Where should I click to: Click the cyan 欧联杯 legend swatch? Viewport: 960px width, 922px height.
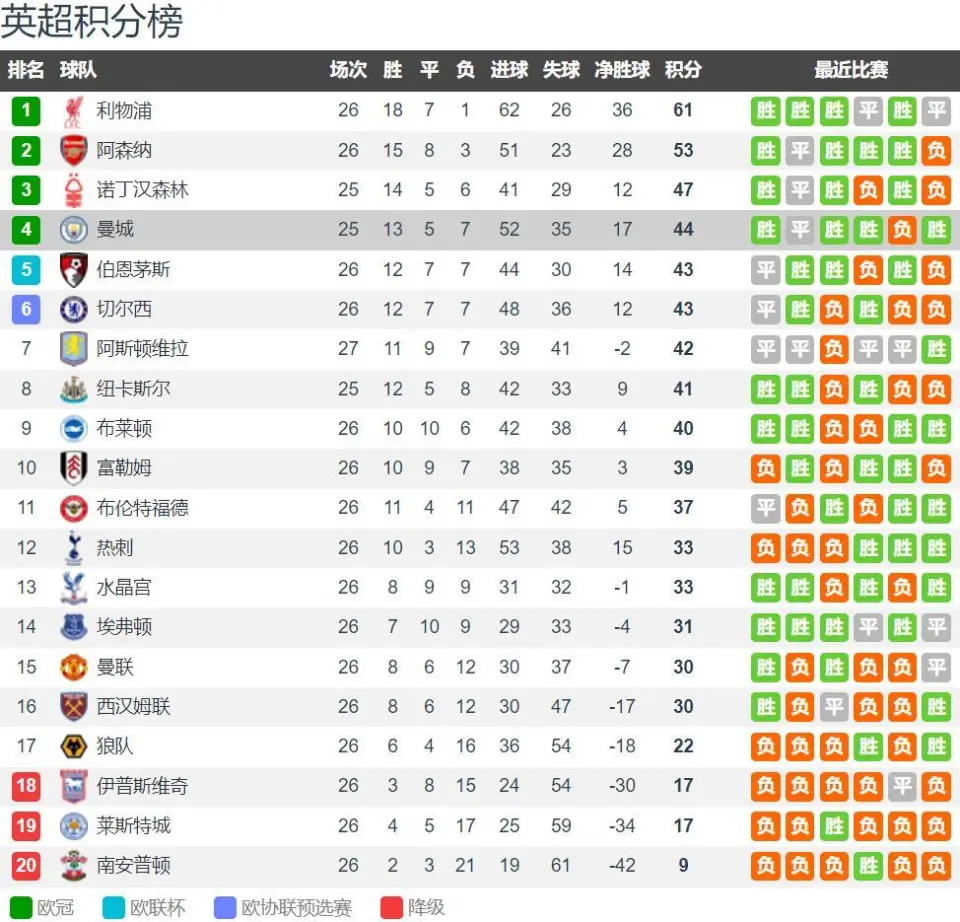(114, 907)
